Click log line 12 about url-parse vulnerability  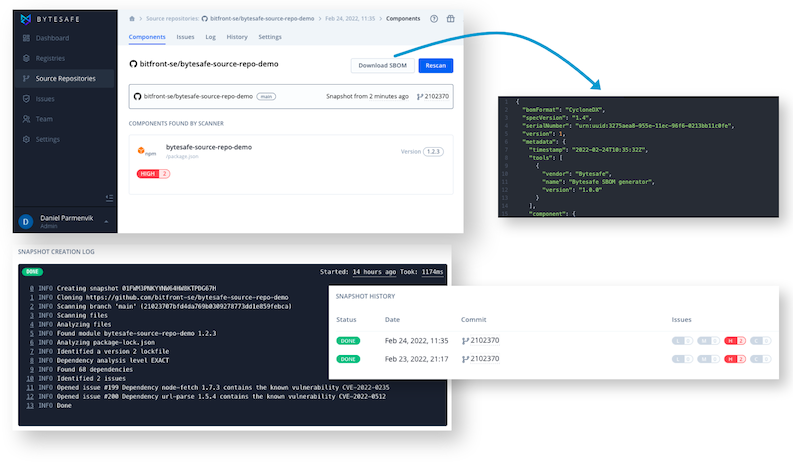point(206,397)
